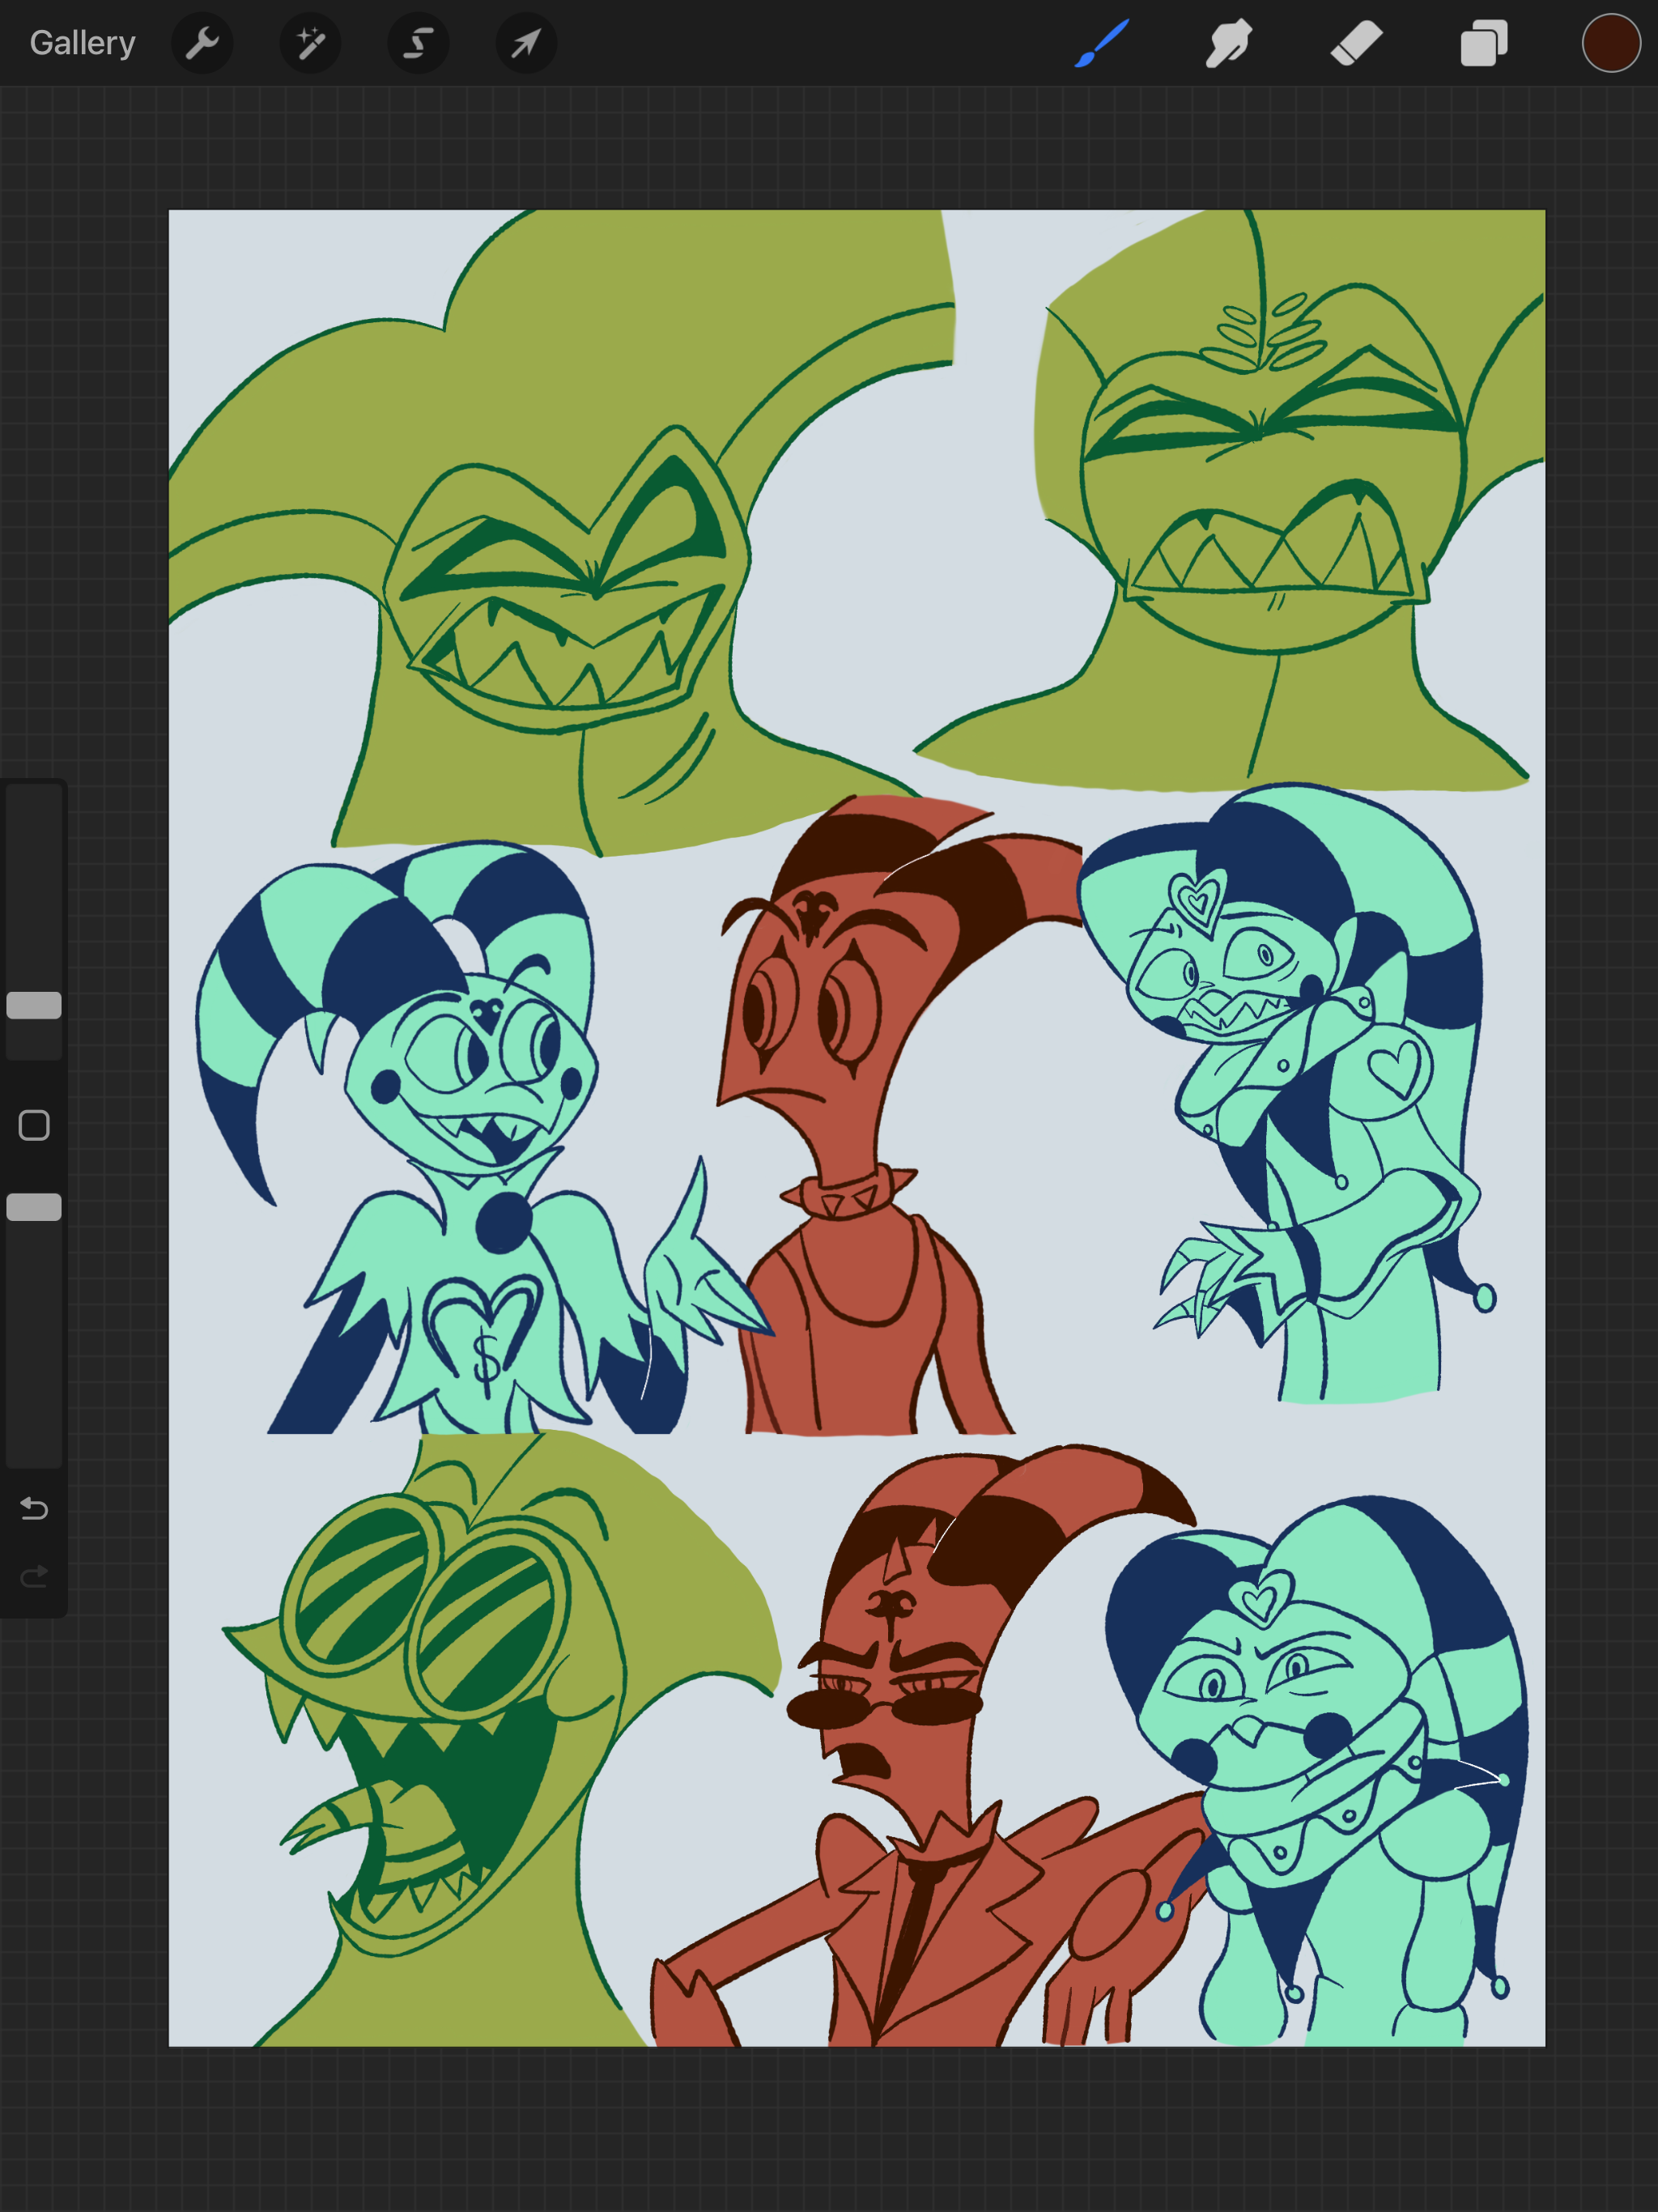Image resolution: width=1658 pixels, height=2212 pixels.
Task: Click the heart with dollar sign drawing
Action: [484, 1330]
